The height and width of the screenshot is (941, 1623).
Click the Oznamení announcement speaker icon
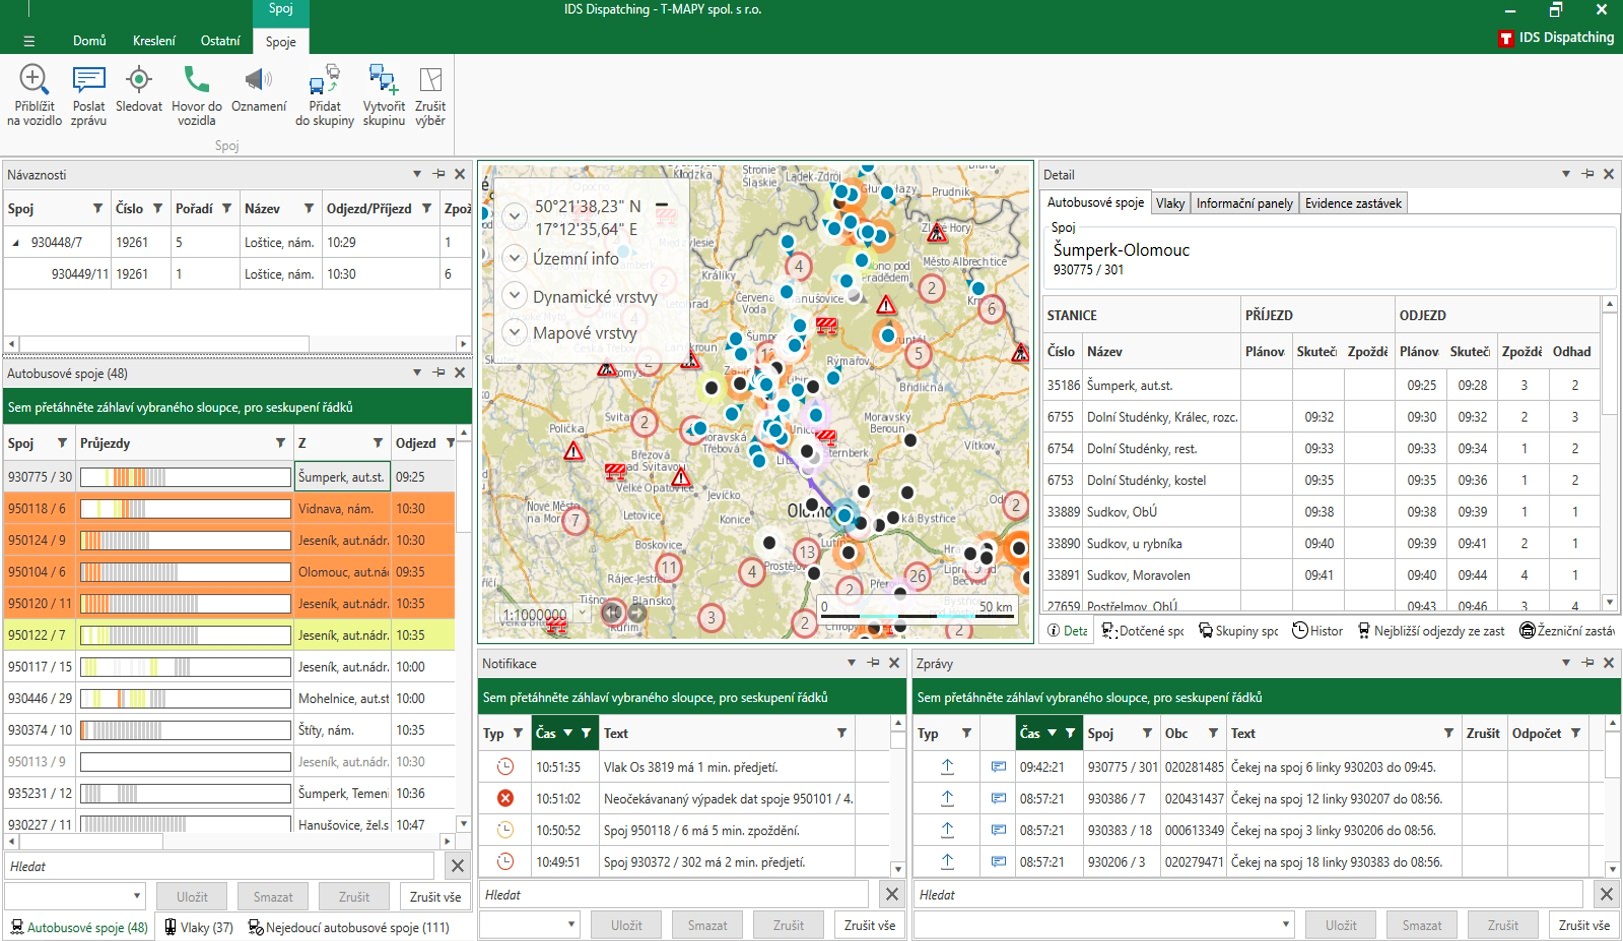258,80
